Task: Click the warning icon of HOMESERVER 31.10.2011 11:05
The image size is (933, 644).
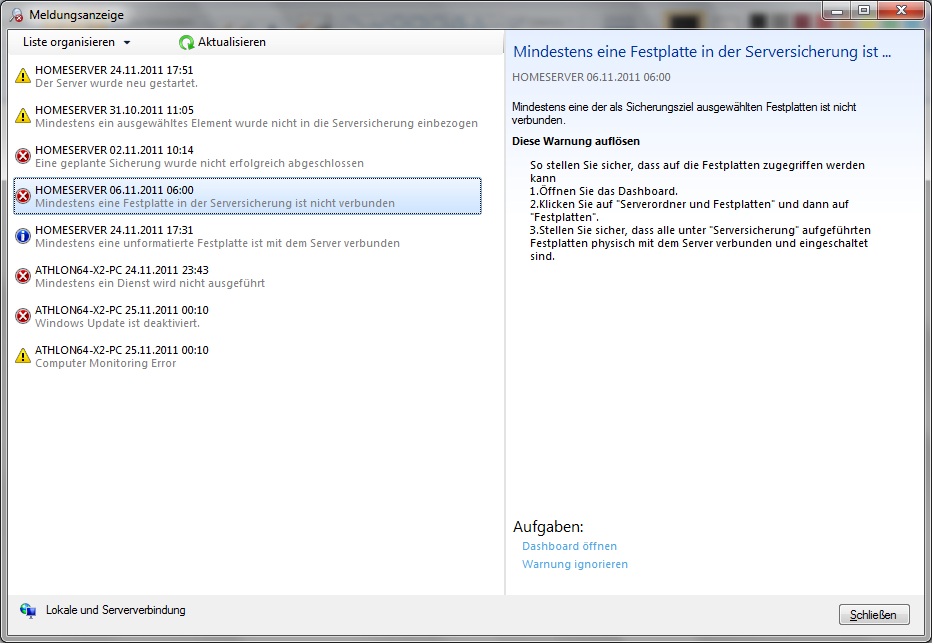Action: (x=23, y=116)
